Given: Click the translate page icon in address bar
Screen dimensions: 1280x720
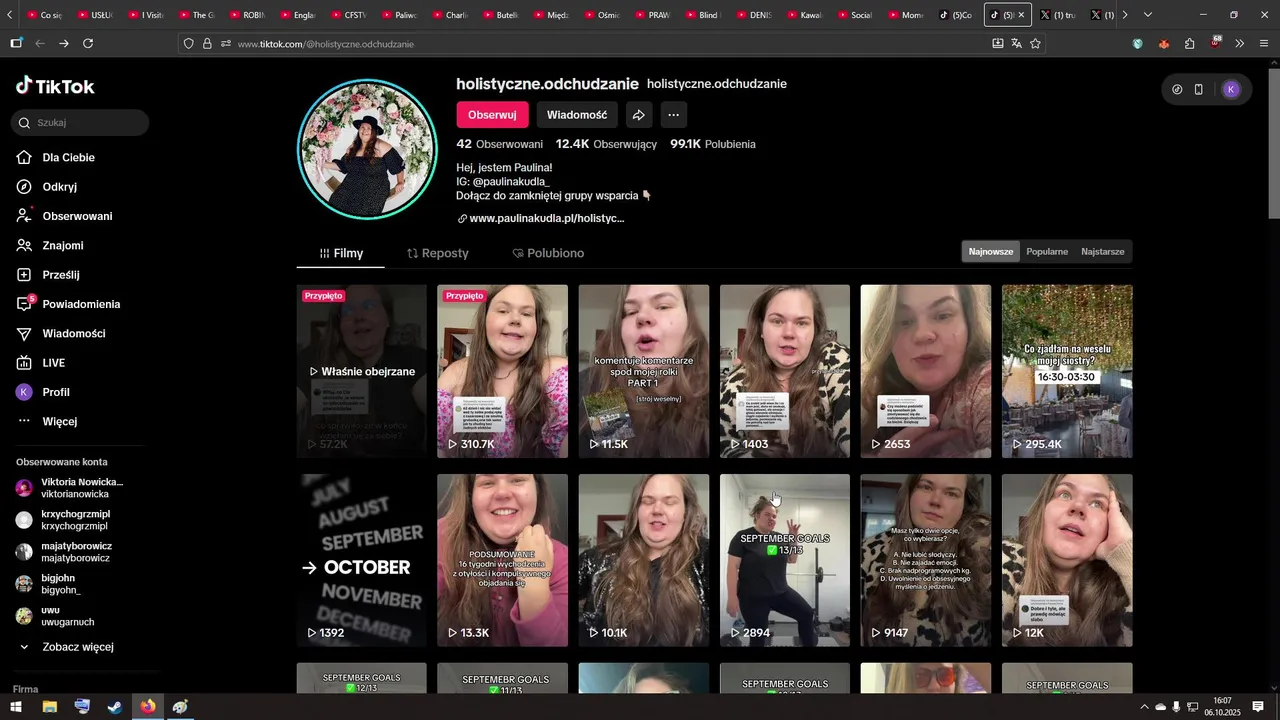Looking at the screenshot, I should [x=1016, y=43].
